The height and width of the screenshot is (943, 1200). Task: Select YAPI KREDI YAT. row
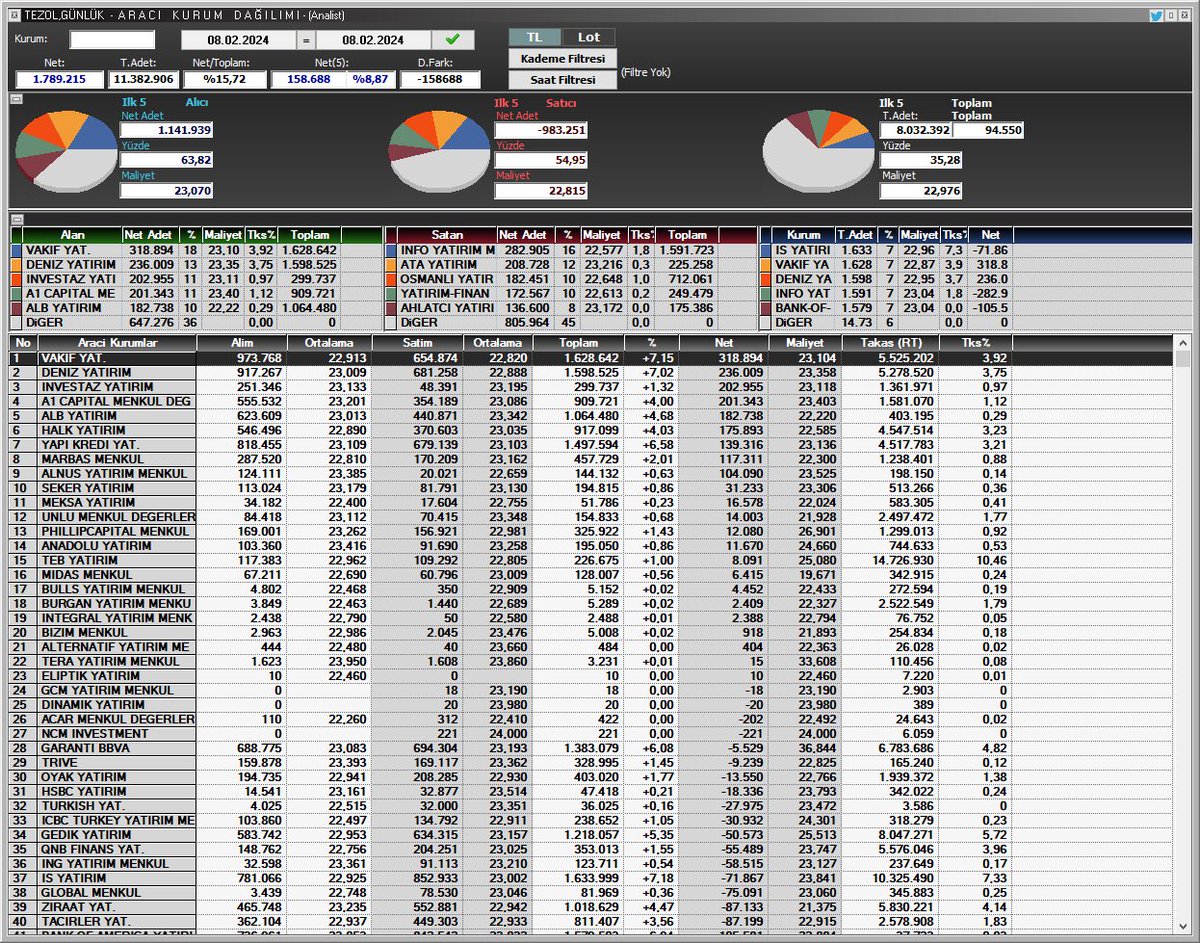[593, 444]
